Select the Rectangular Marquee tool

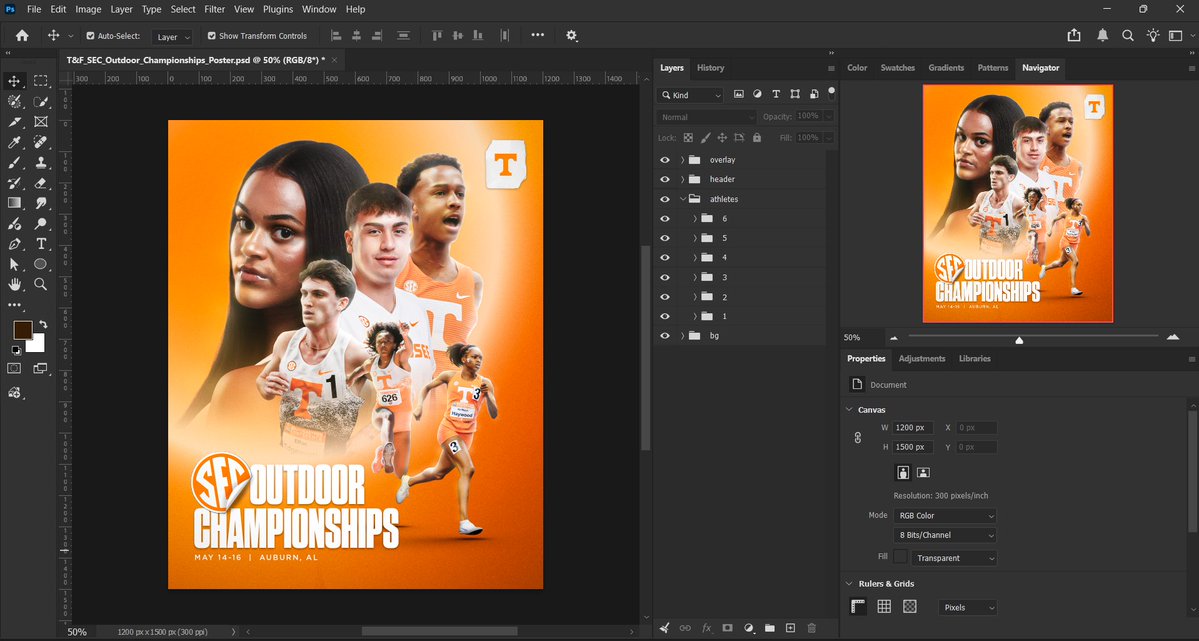(x=41, y=80)
